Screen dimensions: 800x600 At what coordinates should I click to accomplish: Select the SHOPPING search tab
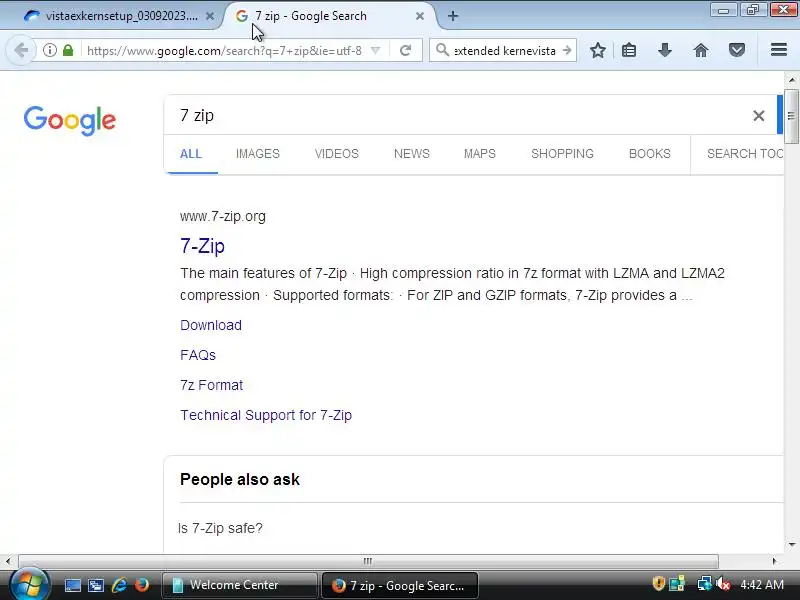pyautogui.click(x=562, y=154)
